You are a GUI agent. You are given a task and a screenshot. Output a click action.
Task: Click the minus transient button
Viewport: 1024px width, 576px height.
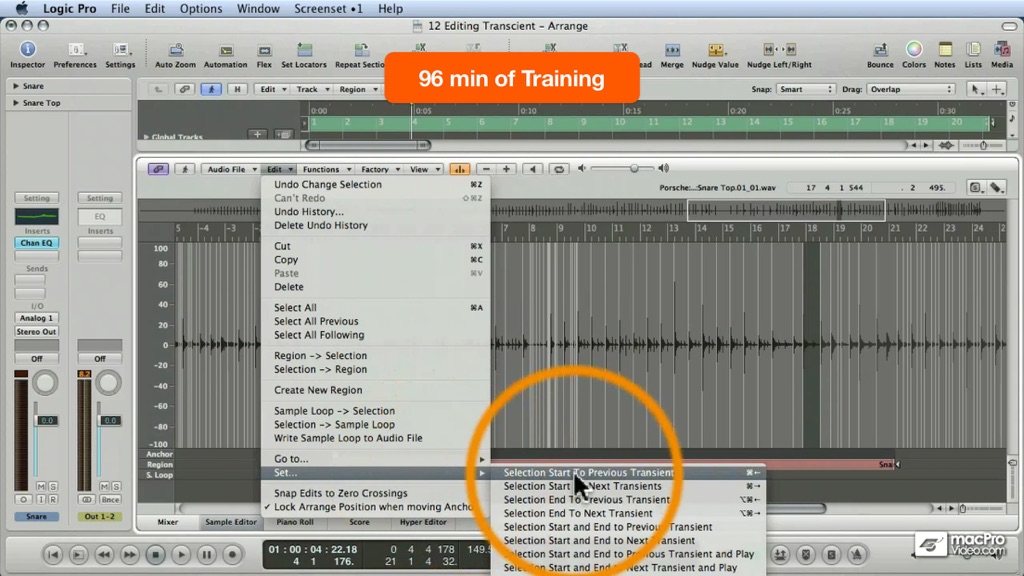(x=486, y=169)
